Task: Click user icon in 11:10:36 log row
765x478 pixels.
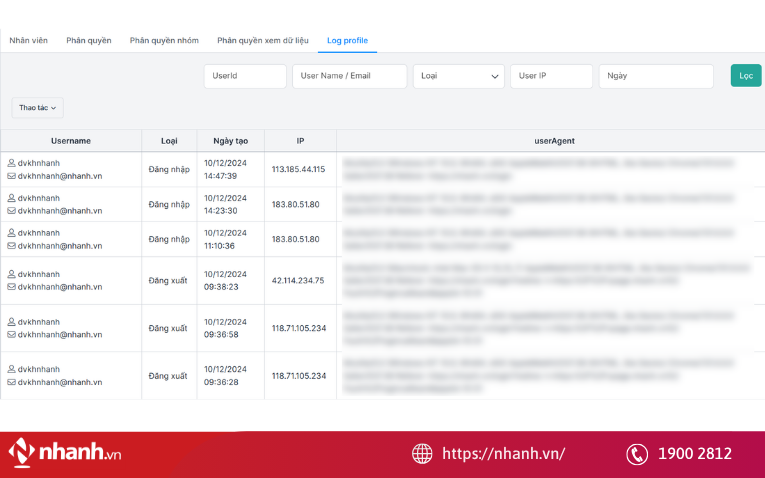Action: click(x=11, y=233)
